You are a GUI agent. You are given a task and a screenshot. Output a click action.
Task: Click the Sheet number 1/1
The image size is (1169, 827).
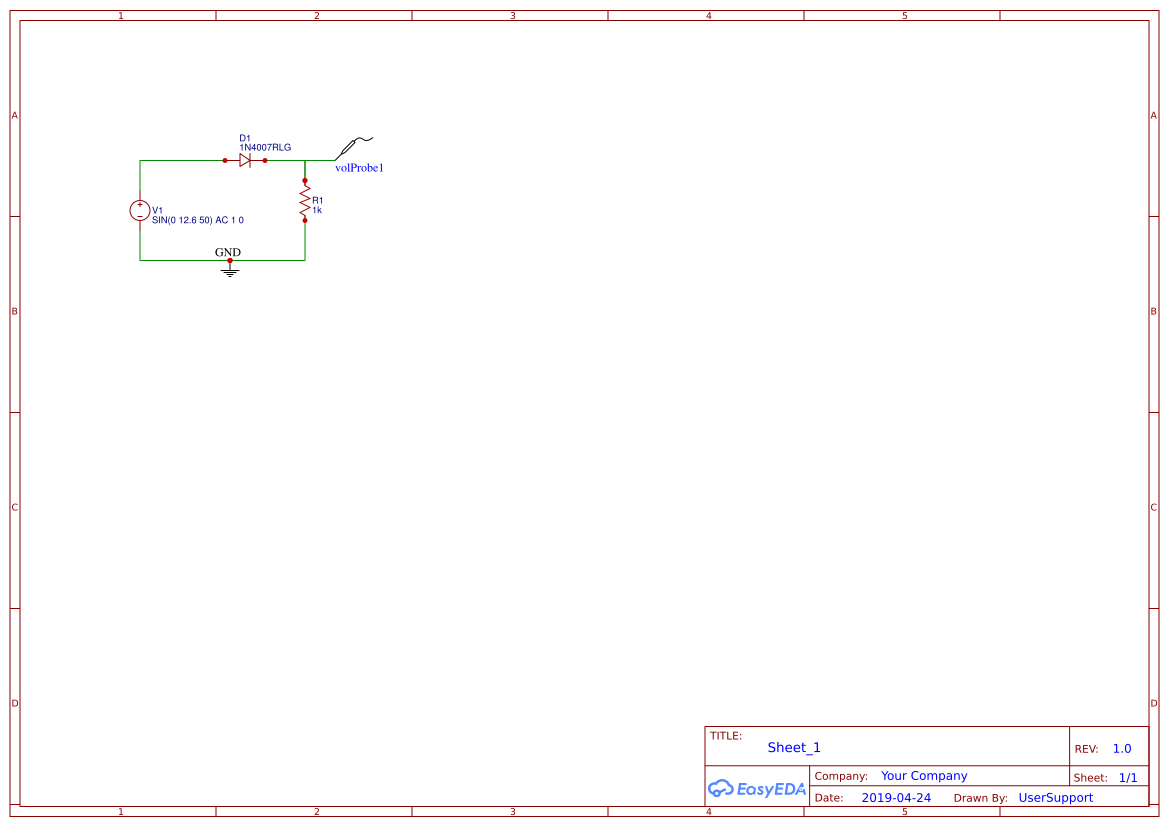1128,778
